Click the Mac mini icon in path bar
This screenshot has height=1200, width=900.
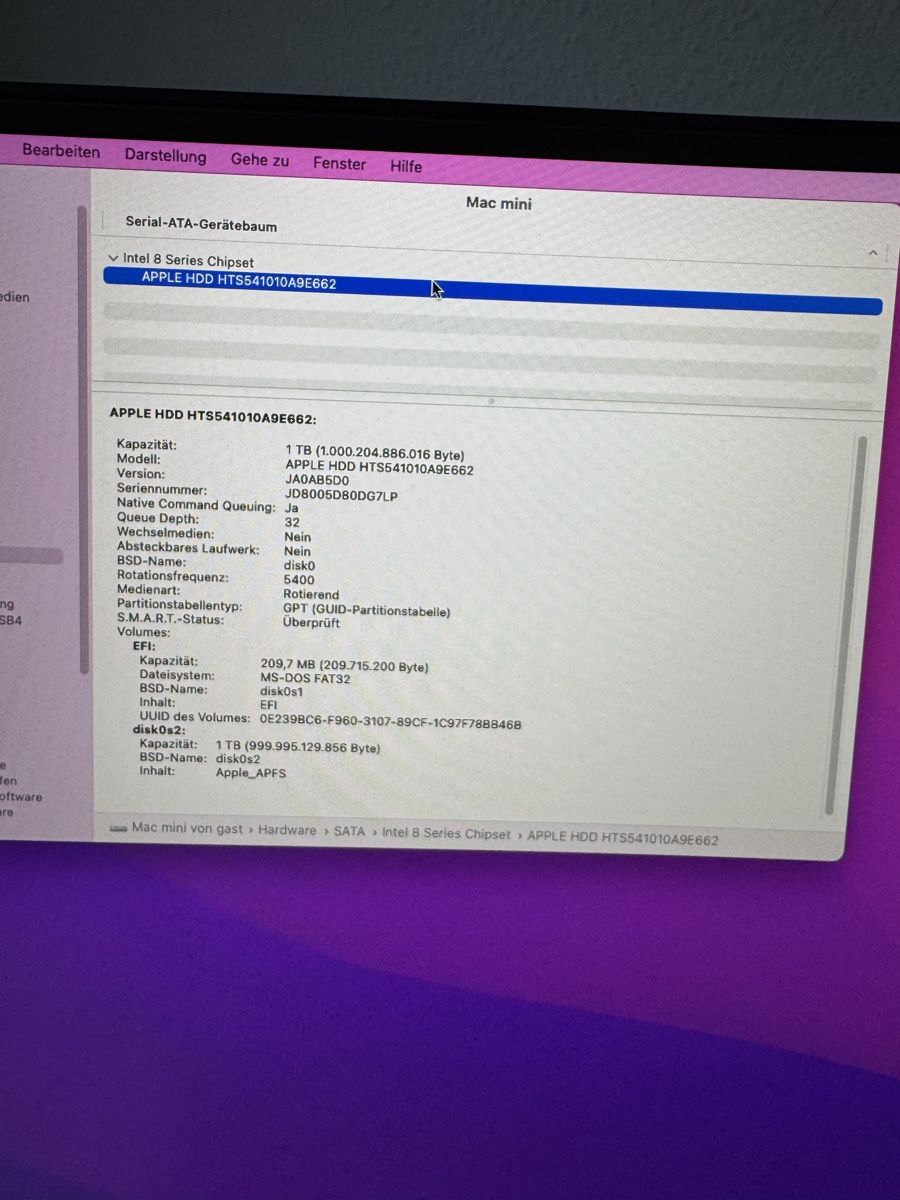(x=118, y=828)
